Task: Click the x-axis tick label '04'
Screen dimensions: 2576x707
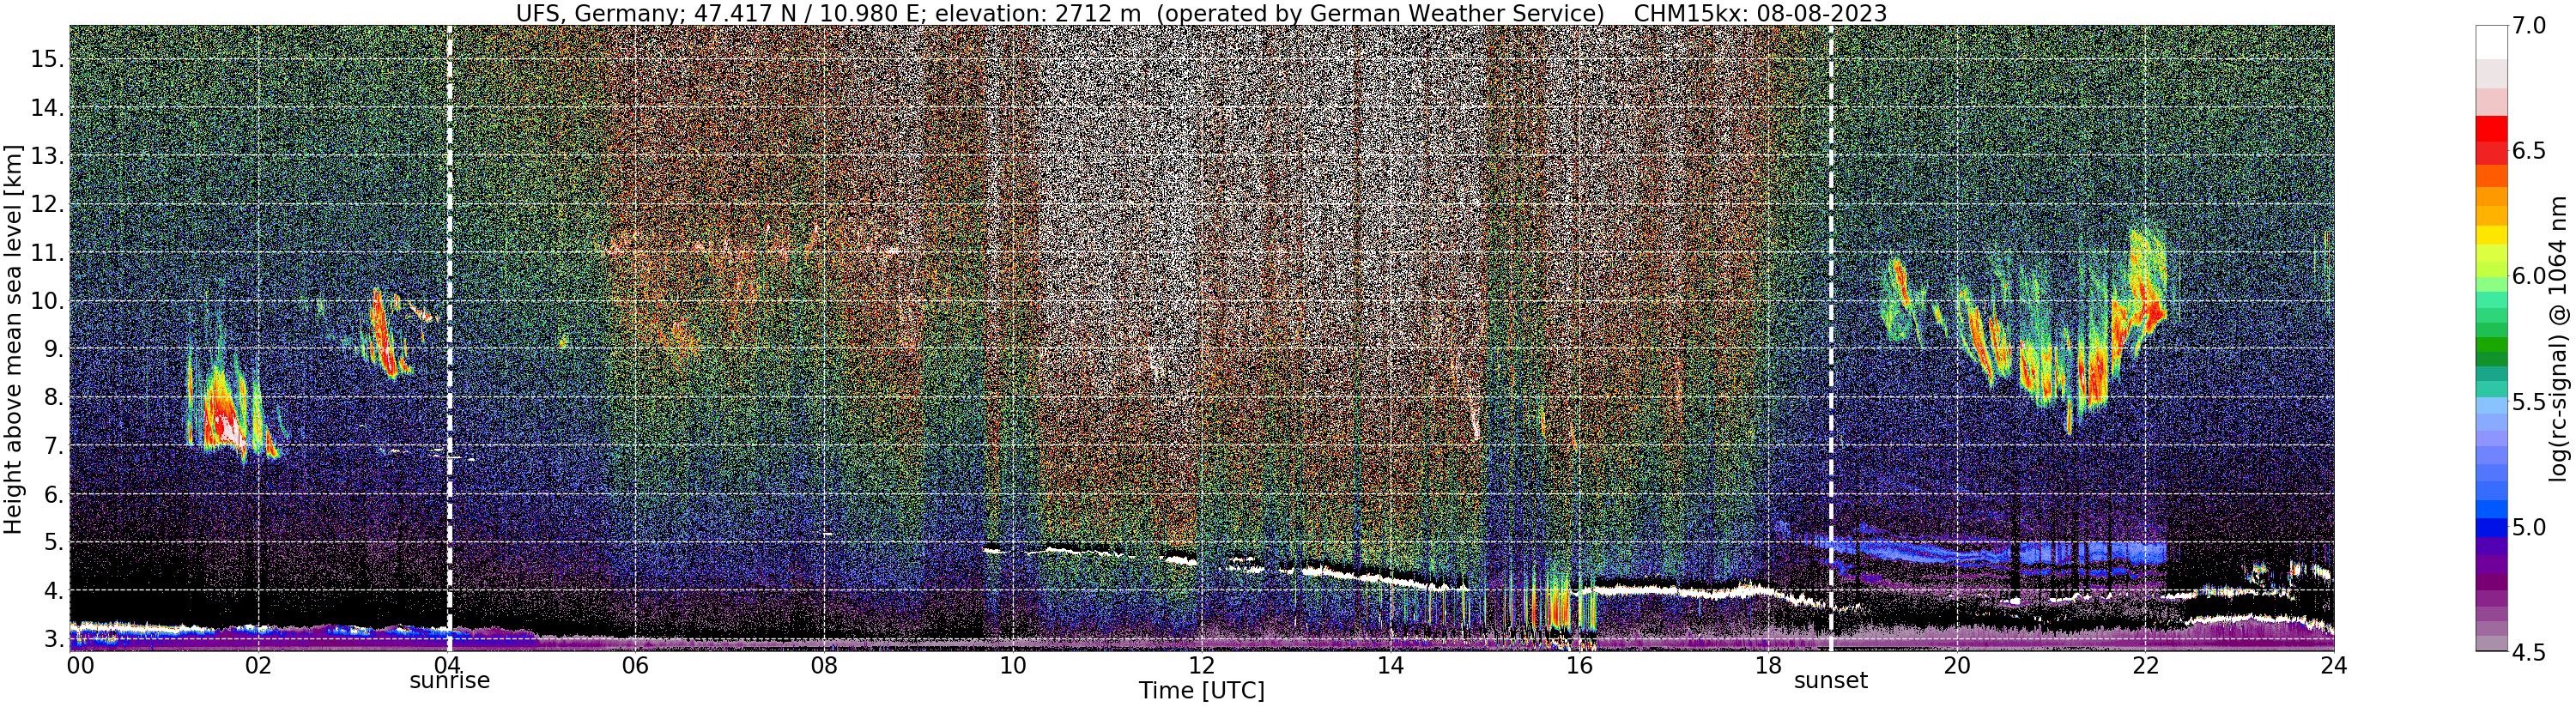Action: click(x=447, y=664)
